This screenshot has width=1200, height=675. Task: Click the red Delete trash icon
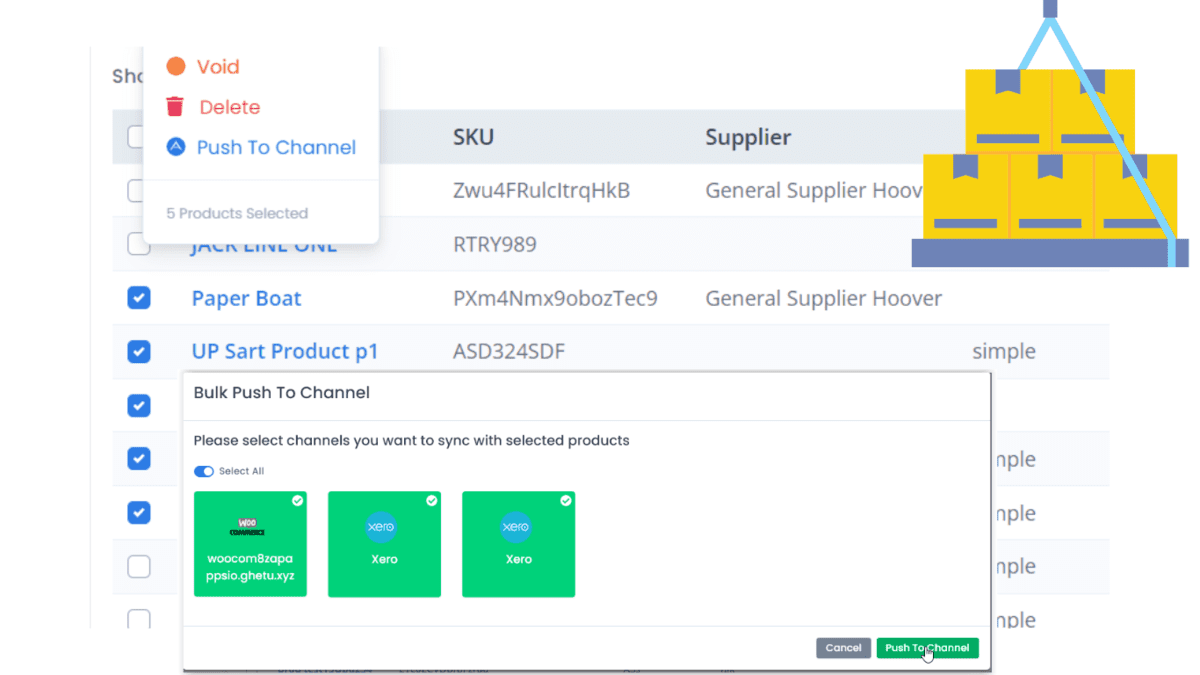click(176, 107)
